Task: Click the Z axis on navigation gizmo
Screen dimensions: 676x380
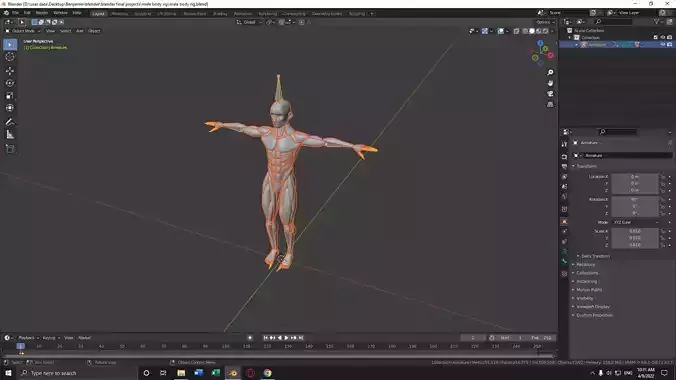Action: [x=541, y=43]
